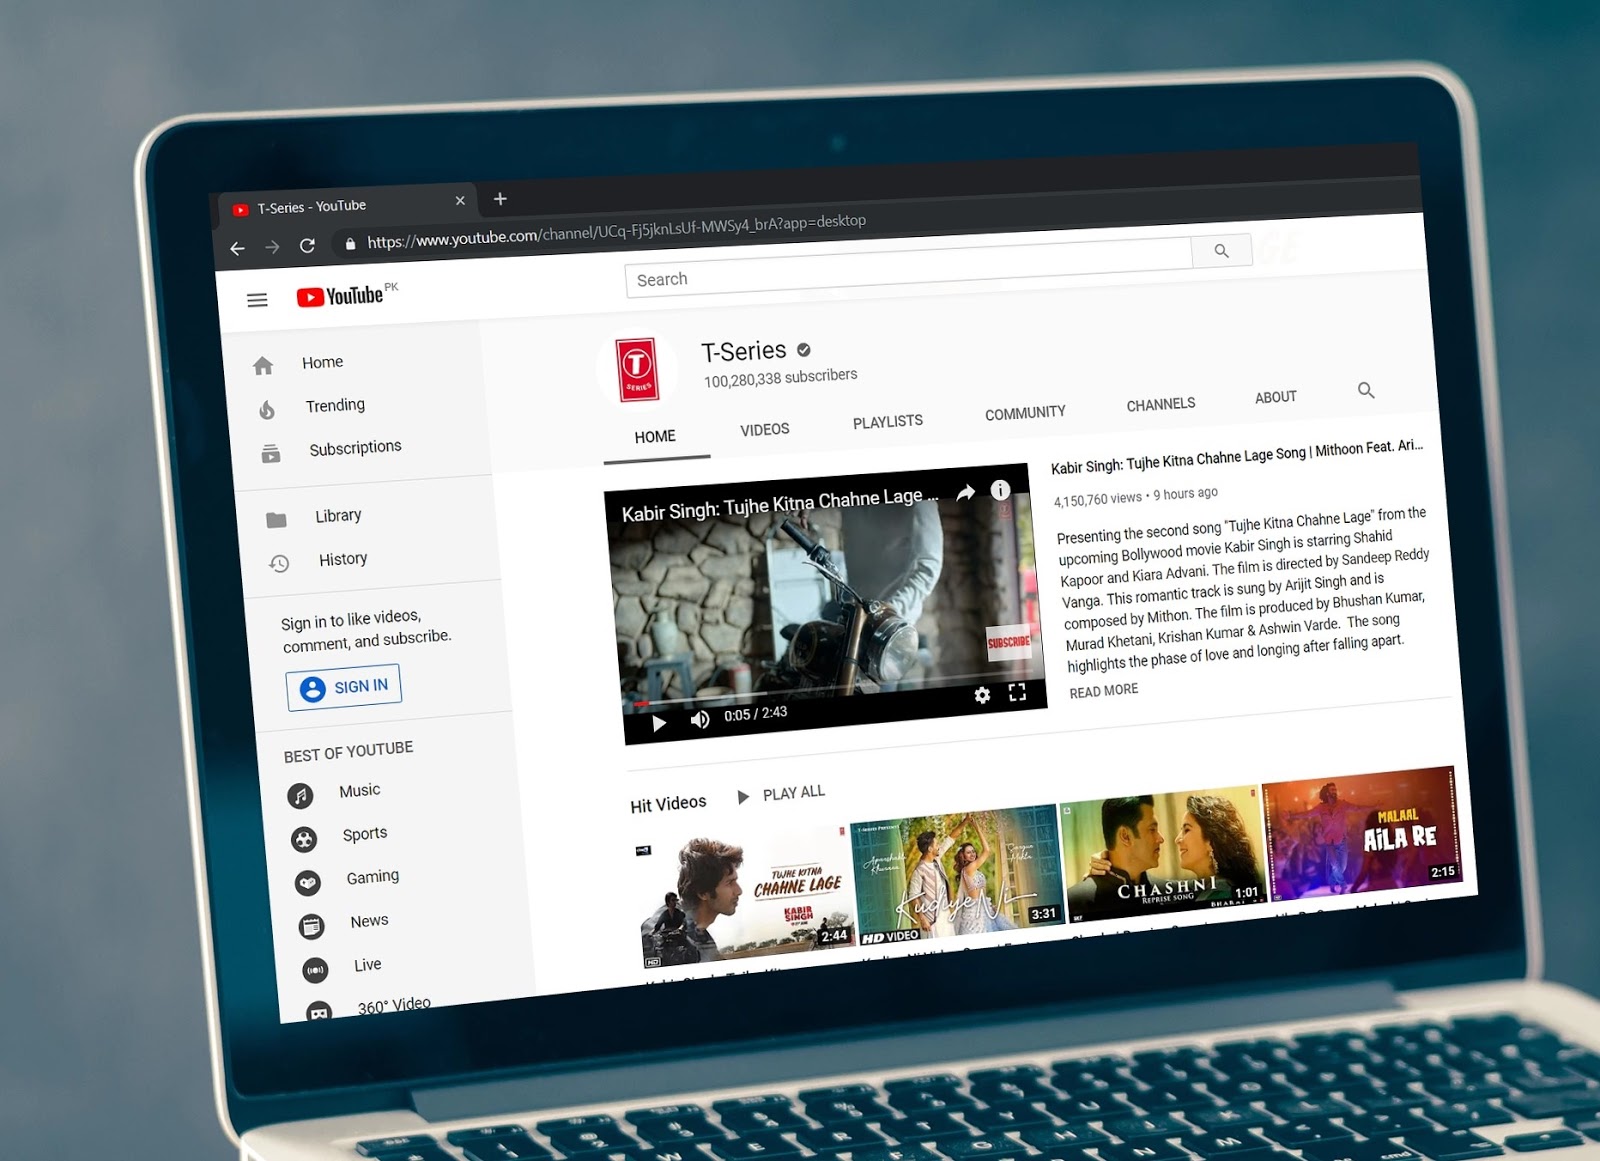Screen dimensions: 1600x1161
Task: Share the video using the arrow icon
Action: 966,492
